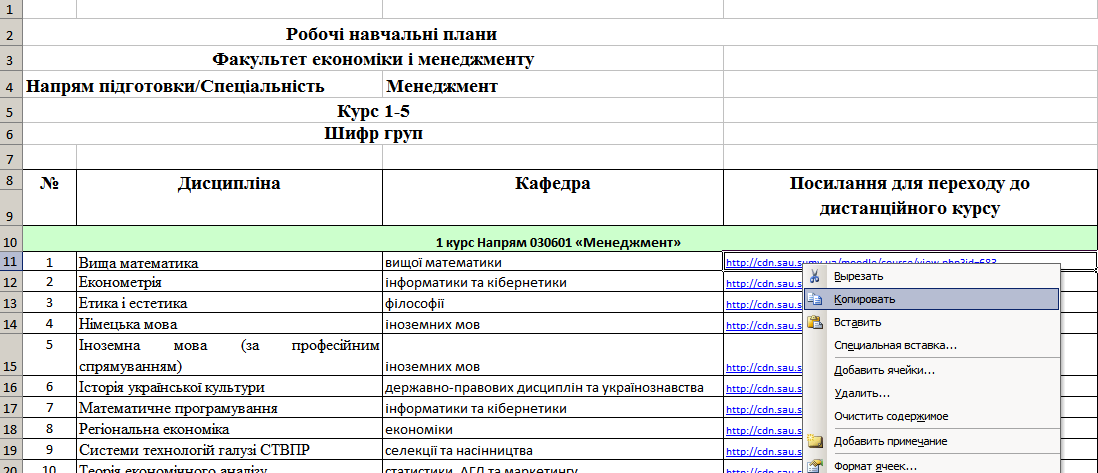Open the link in Історія української культури row
The image size is (1098, 473).
coord(764,389)
